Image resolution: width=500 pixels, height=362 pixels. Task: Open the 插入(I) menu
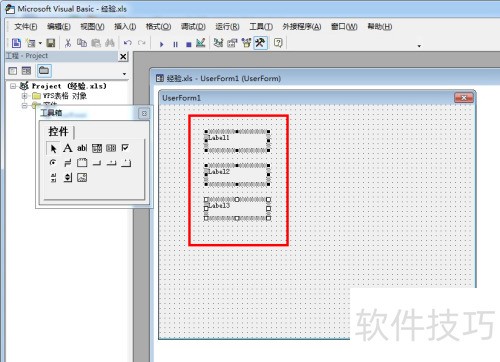(125, 27)
